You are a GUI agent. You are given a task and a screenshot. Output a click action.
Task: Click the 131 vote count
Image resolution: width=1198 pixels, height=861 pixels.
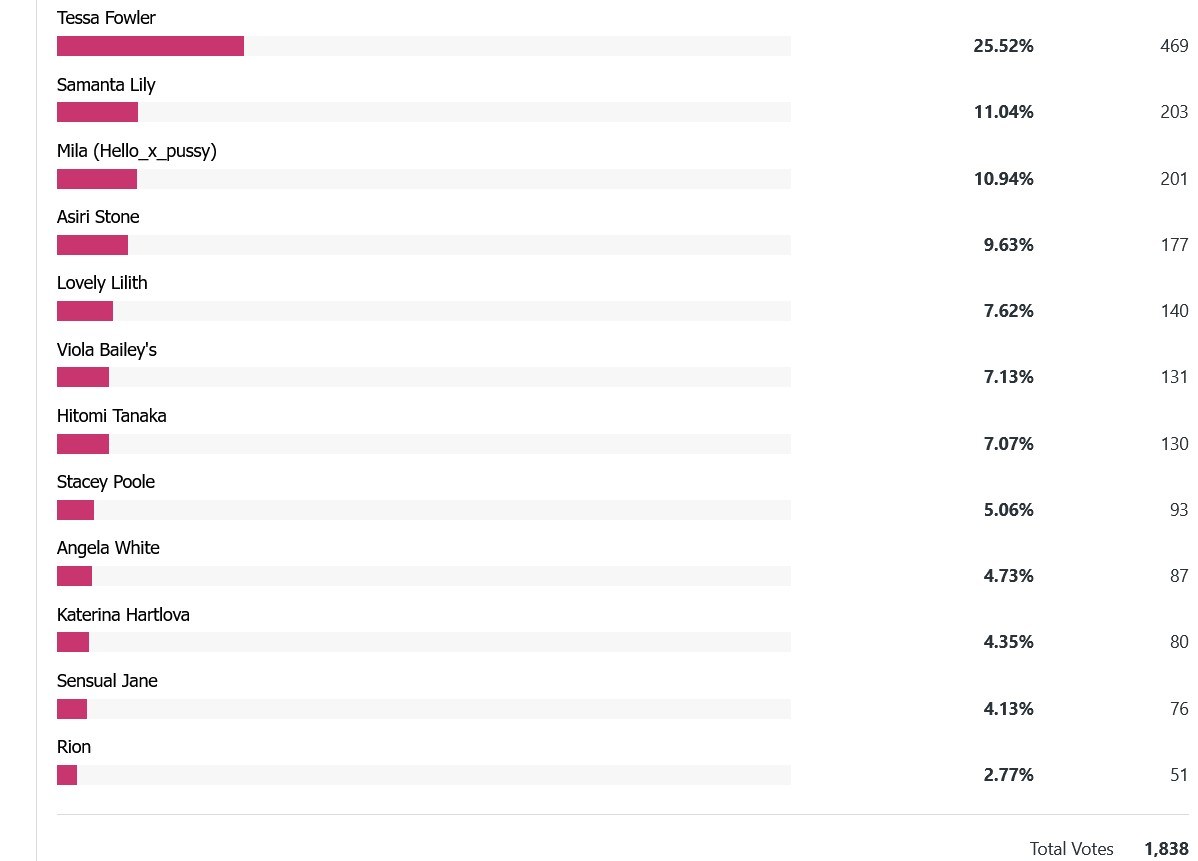(x=1174, y=377)
